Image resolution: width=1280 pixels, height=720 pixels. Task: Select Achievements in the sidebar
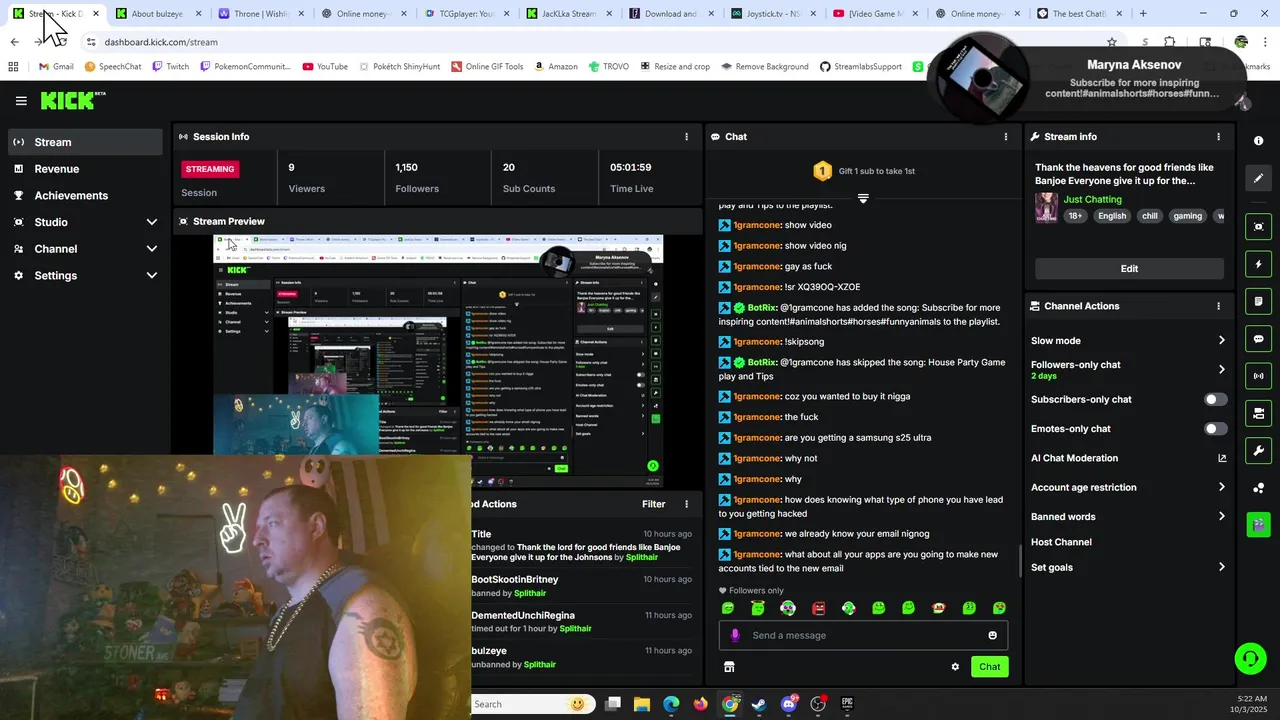pos(85,196)
